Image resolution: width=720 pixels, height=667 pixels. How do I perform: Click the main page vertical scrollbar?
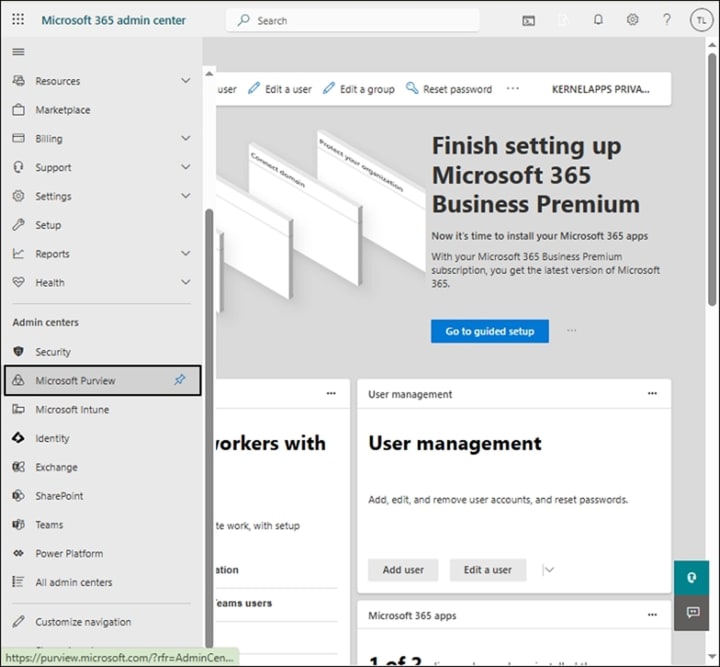tap(712, 179)
